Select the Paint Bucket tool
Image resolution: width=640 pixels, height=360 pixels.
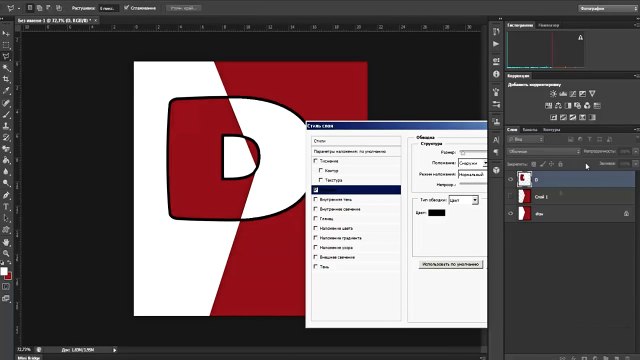pos(6,160)
